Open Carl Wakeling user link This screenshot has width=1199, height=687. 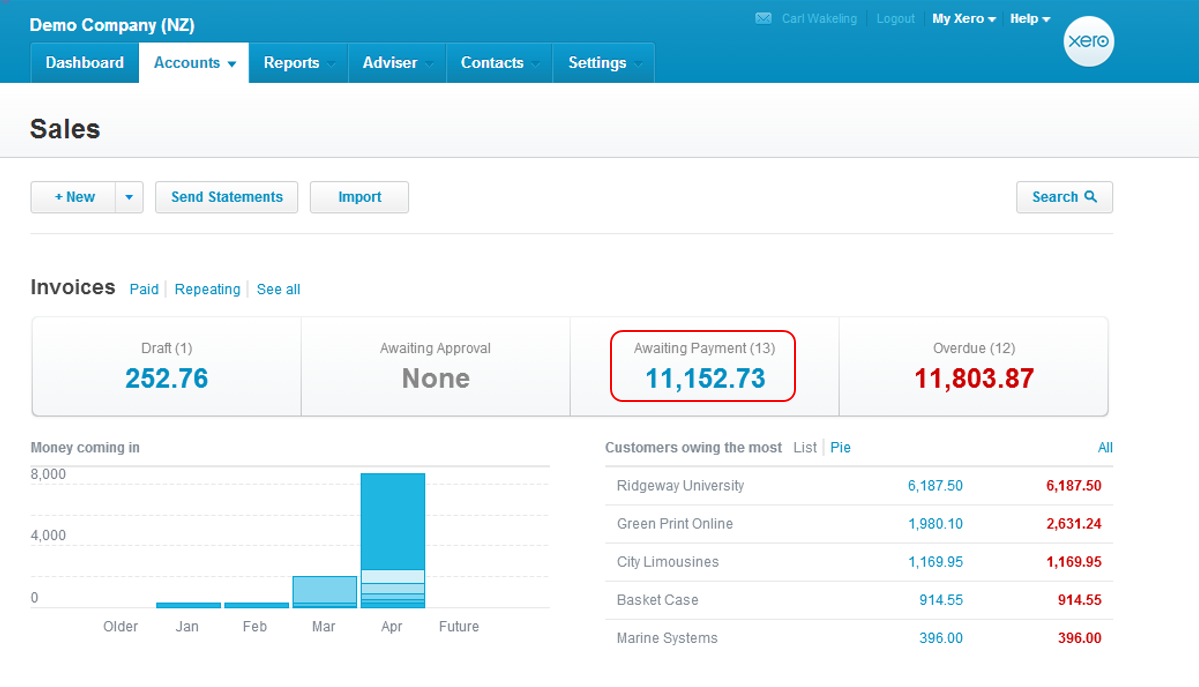tap(819, 18)
